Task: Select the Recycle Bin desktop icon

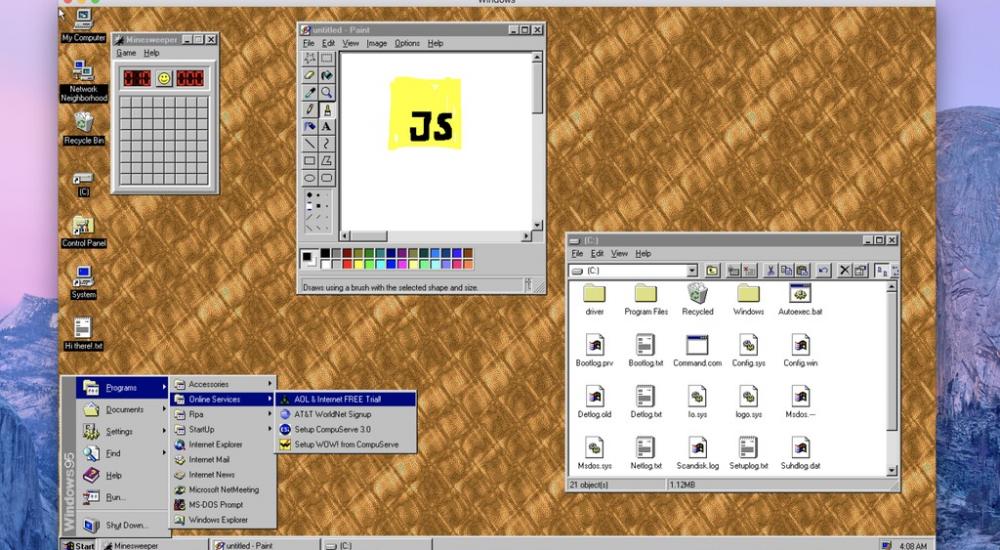Action: [84, 128]
